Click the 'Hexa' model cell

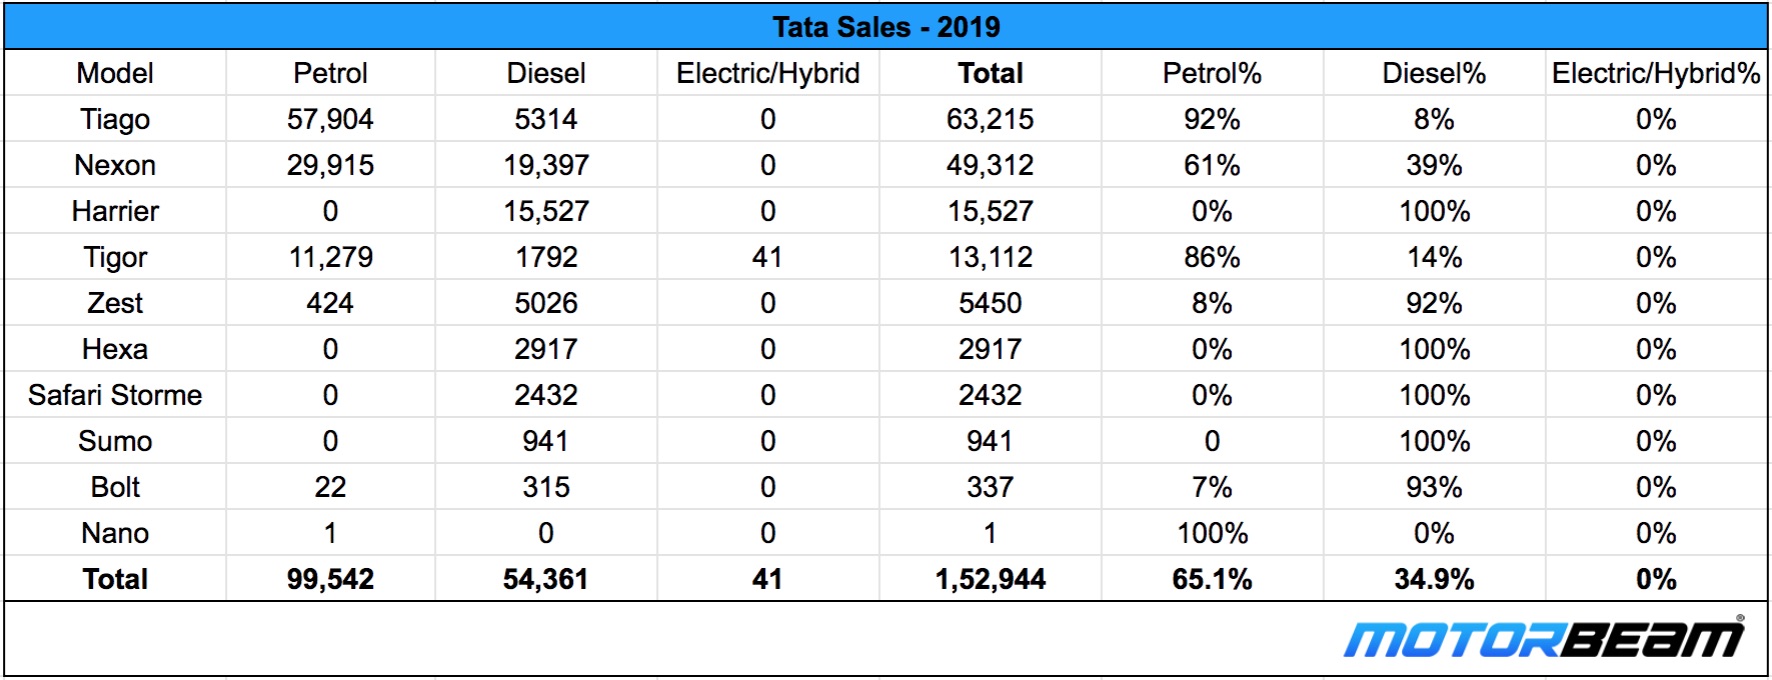click(115, 349)
